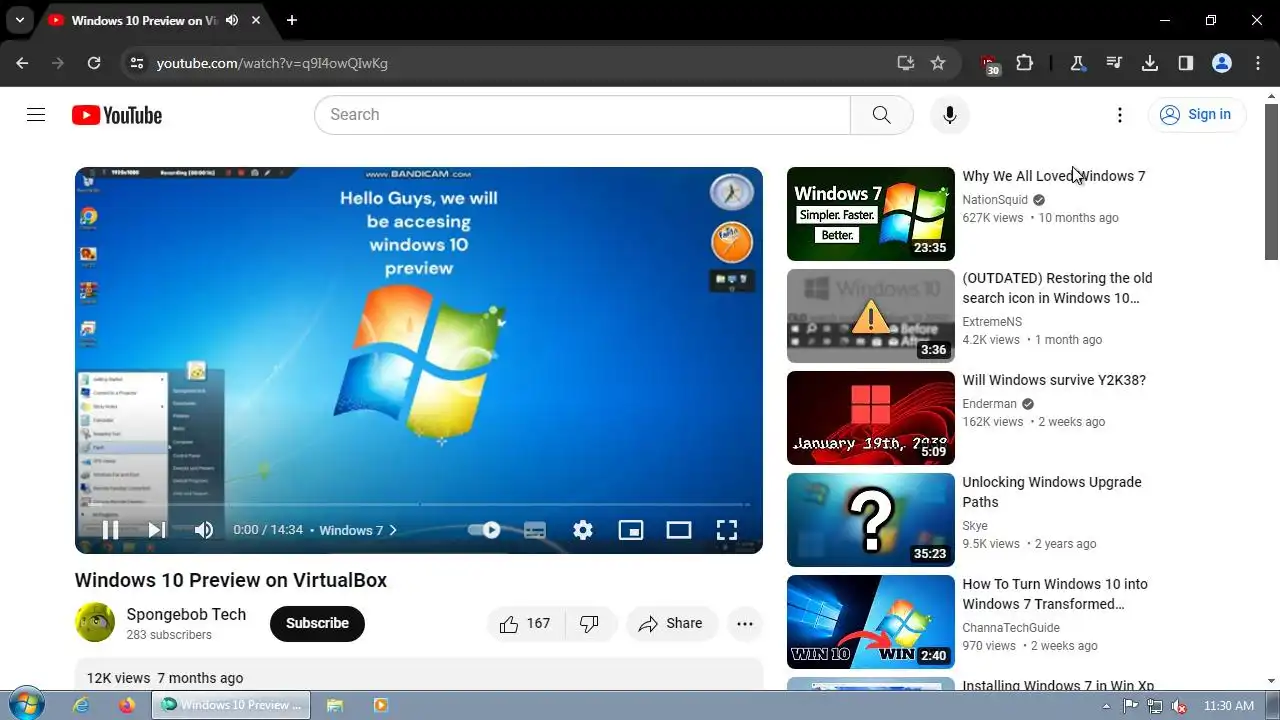Open the extension with the 30 badge

tap(990, 64)
